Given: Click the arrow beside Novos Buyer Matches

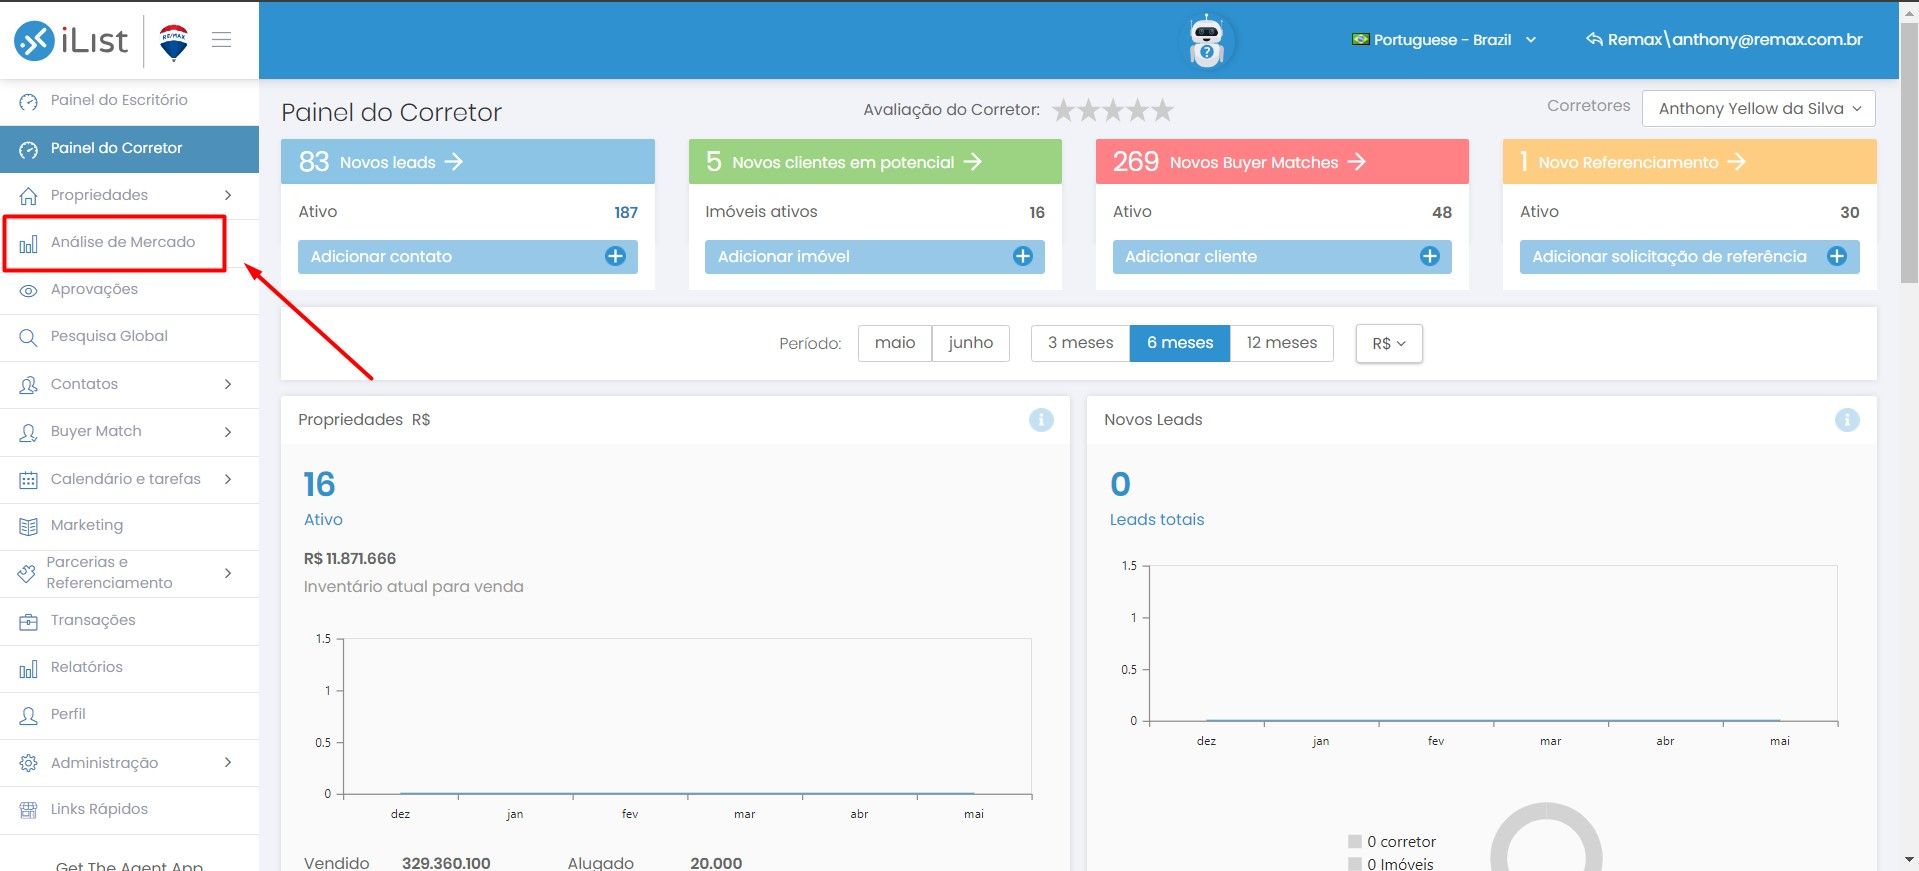Looking at the screenshot, I should 1356,162.
